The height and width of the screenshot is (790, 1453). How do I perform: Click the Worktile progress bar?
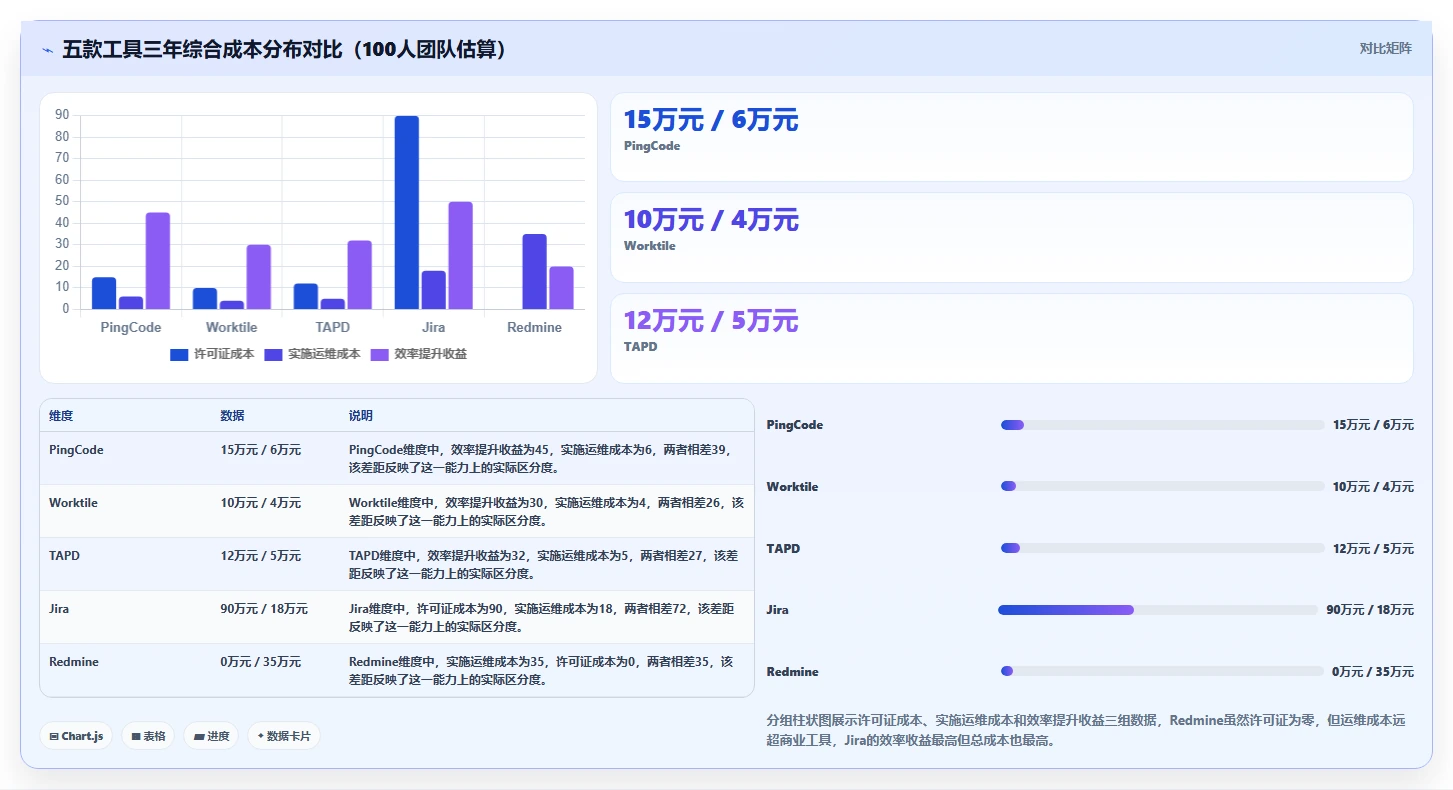pos(1162,486)
